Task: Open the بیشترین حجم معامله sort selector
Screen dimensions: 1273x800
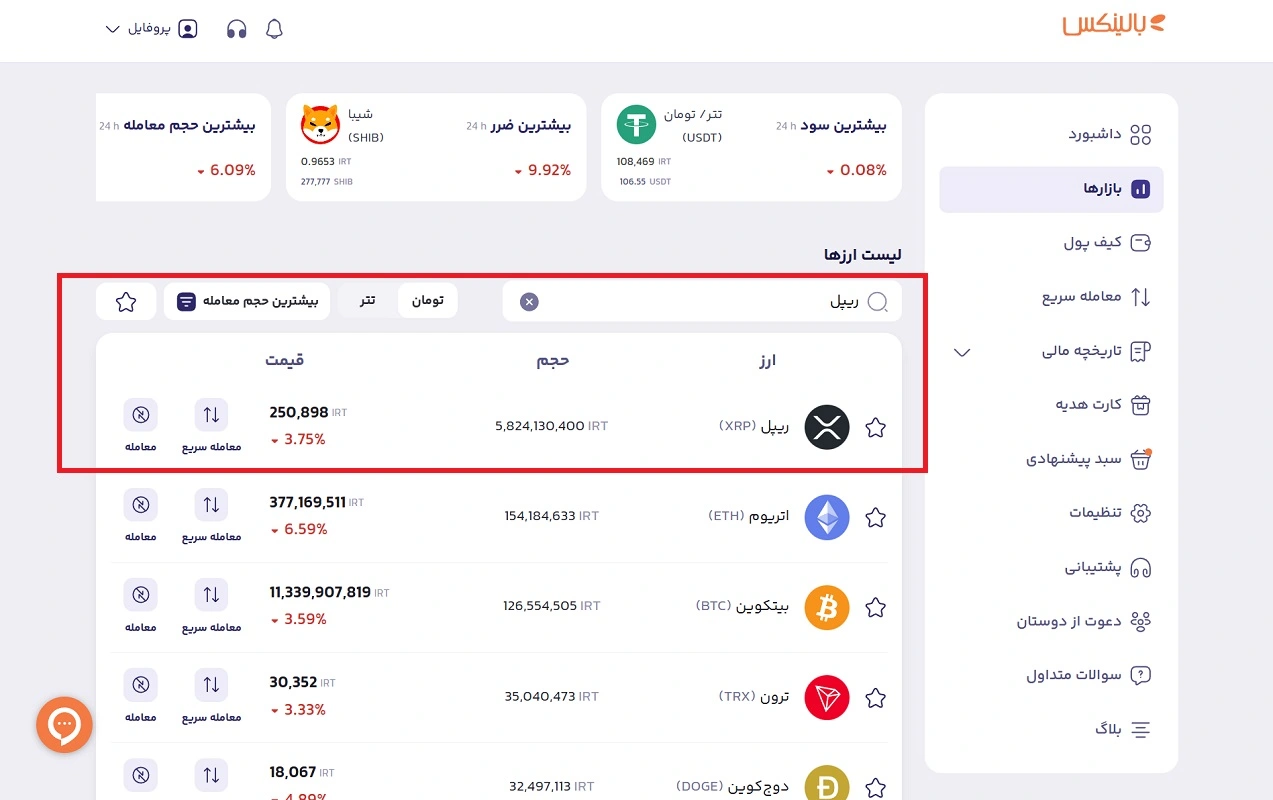Action: tap(247, 300)
